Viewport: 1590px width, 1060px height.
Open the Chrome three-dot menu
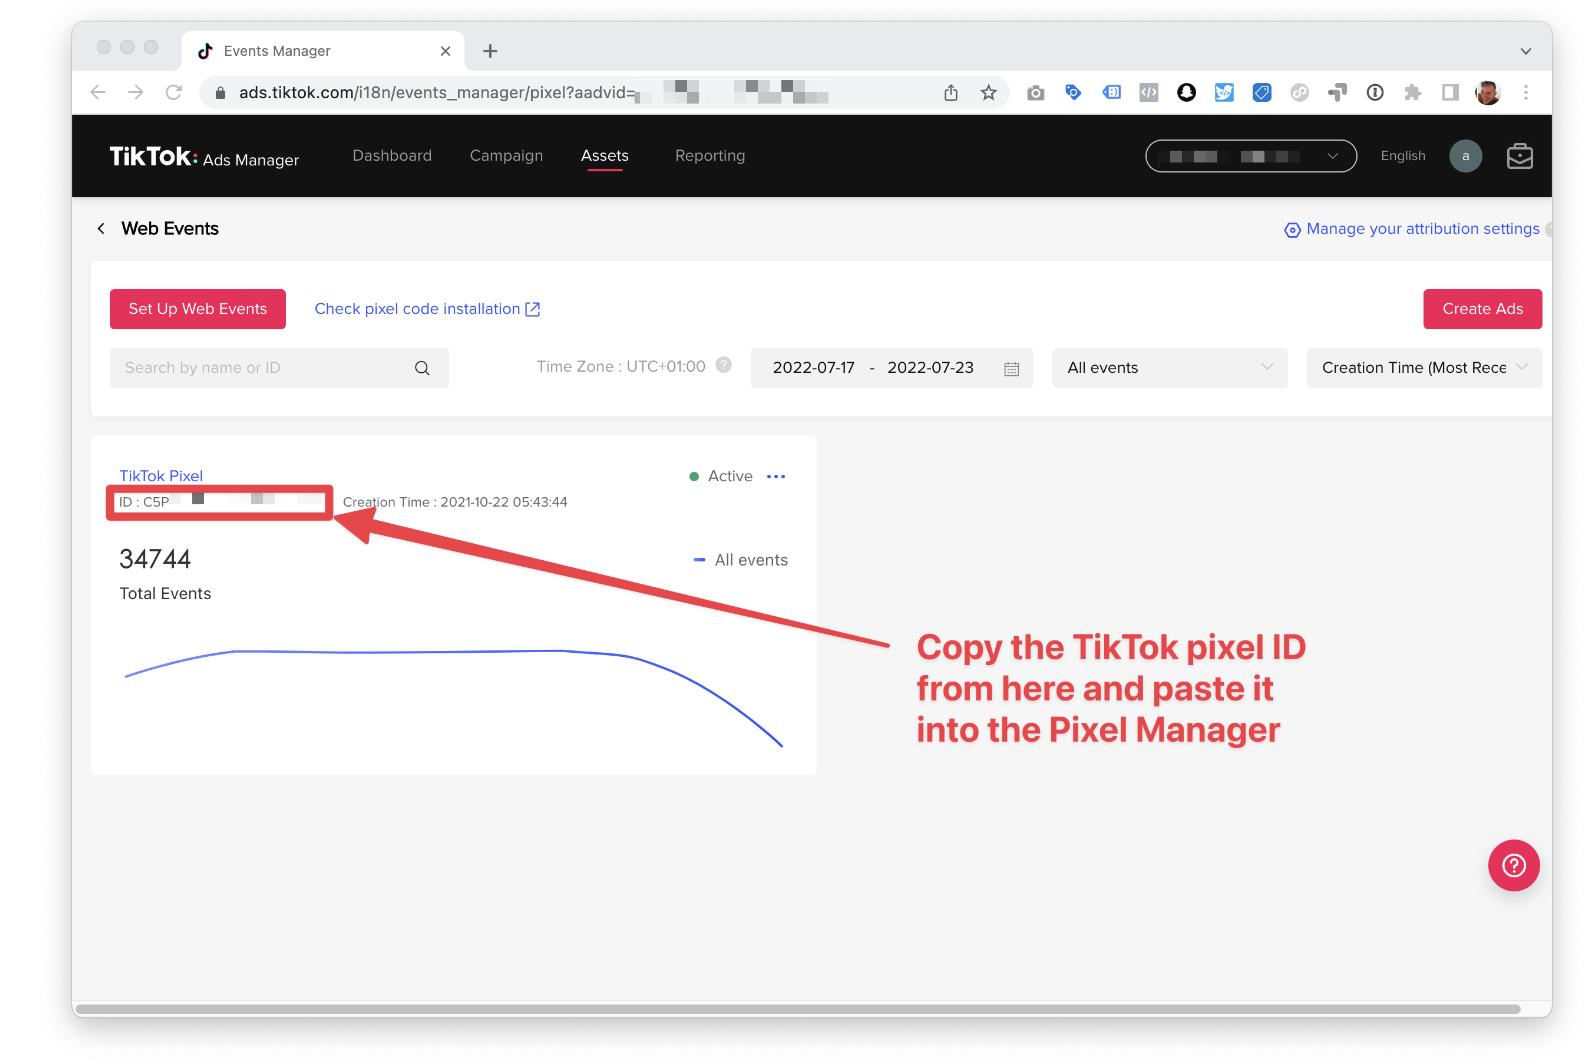[1526, 92]
